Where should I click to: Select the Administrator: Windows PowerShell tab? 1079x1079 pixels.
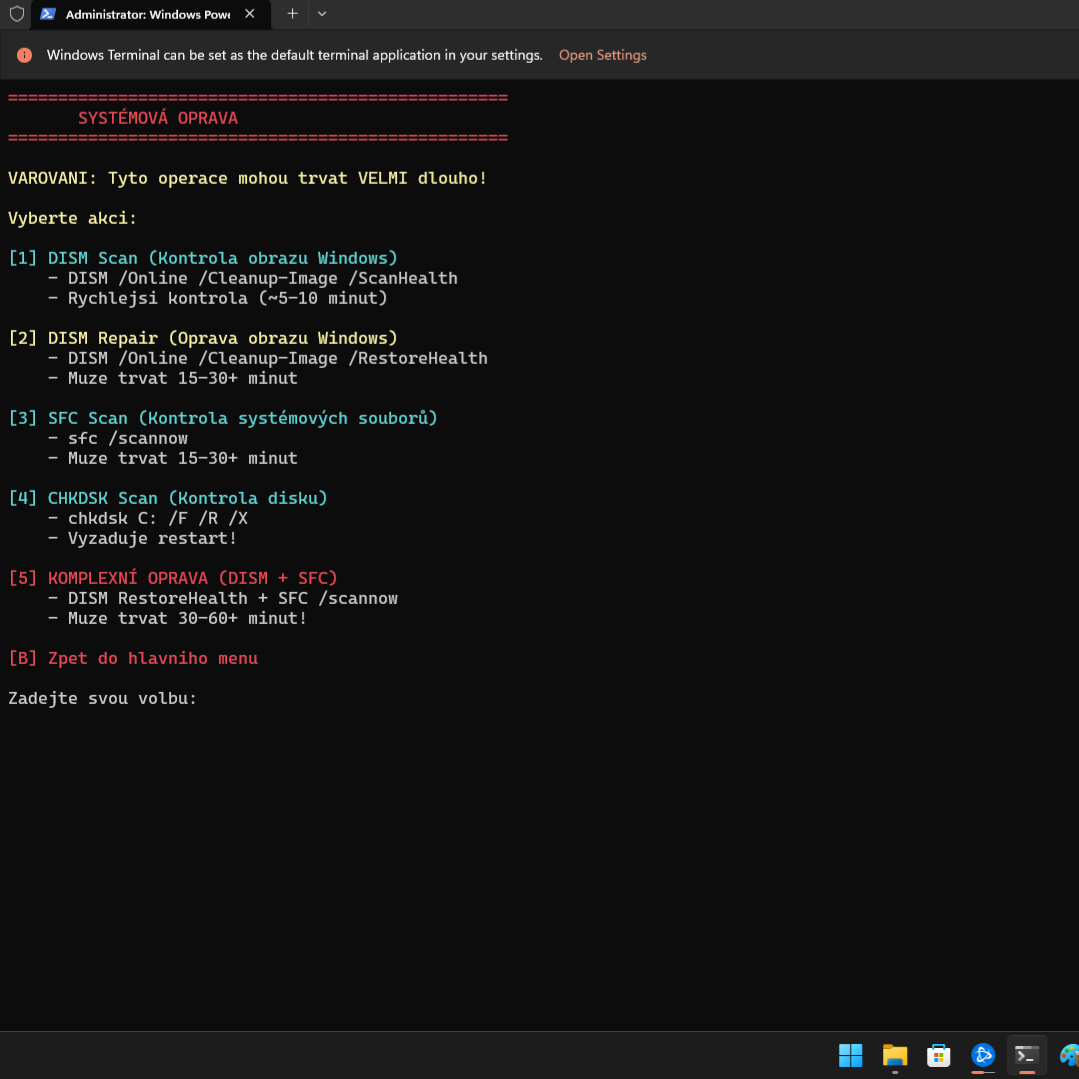tap(147, 15)
